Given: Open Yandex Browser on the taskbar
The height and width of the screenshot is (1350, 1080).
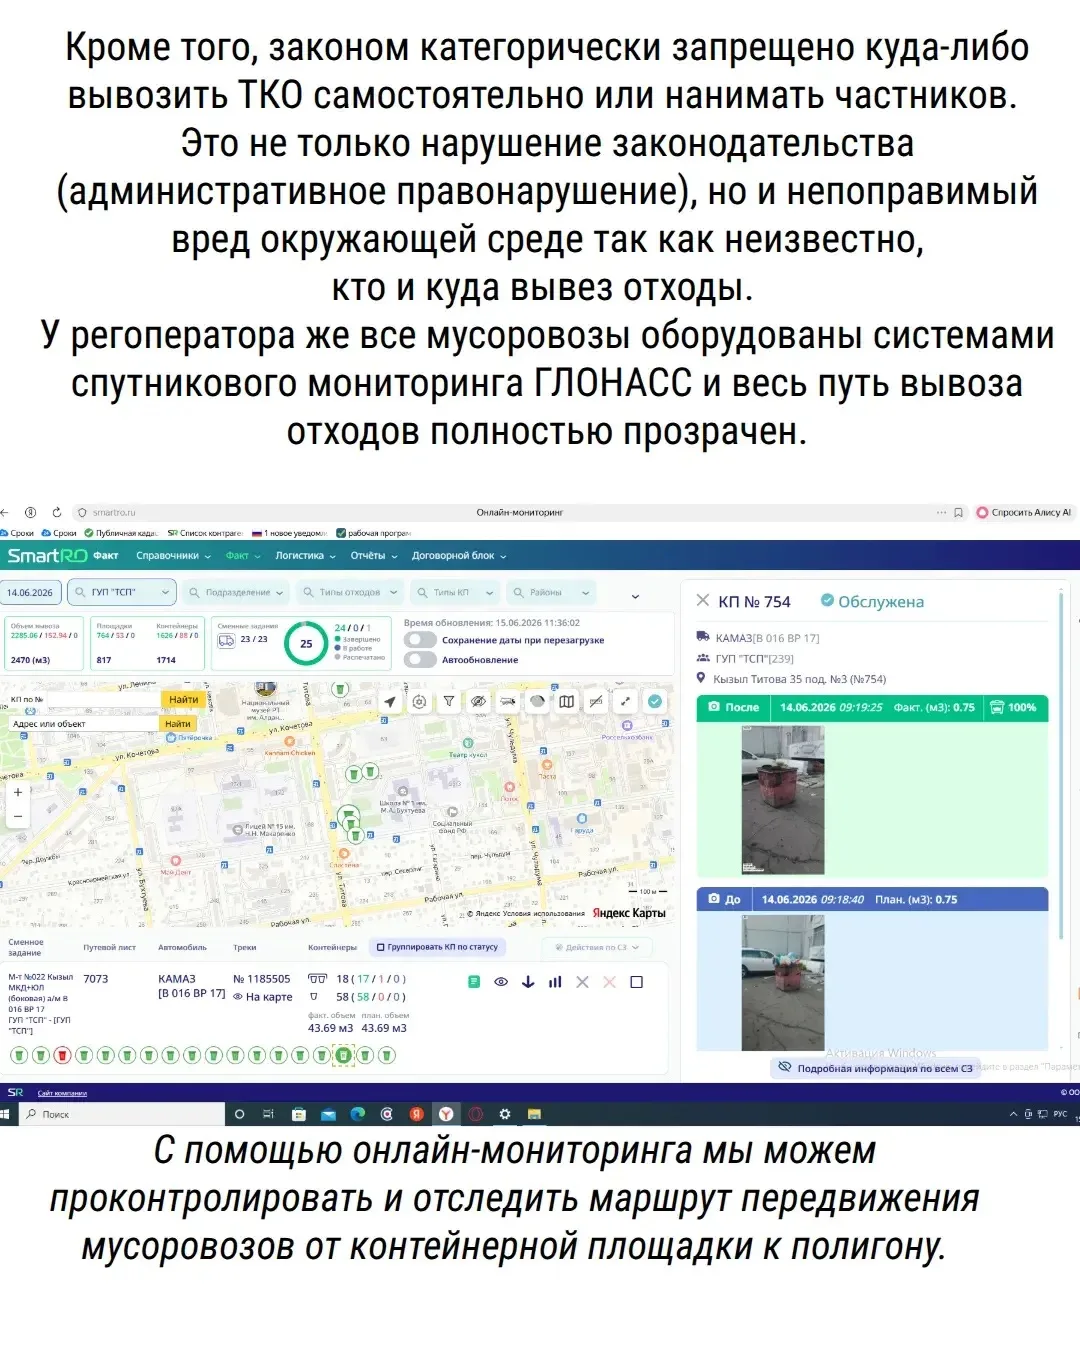Looking at the screenshot, I should coord(446,1114).
